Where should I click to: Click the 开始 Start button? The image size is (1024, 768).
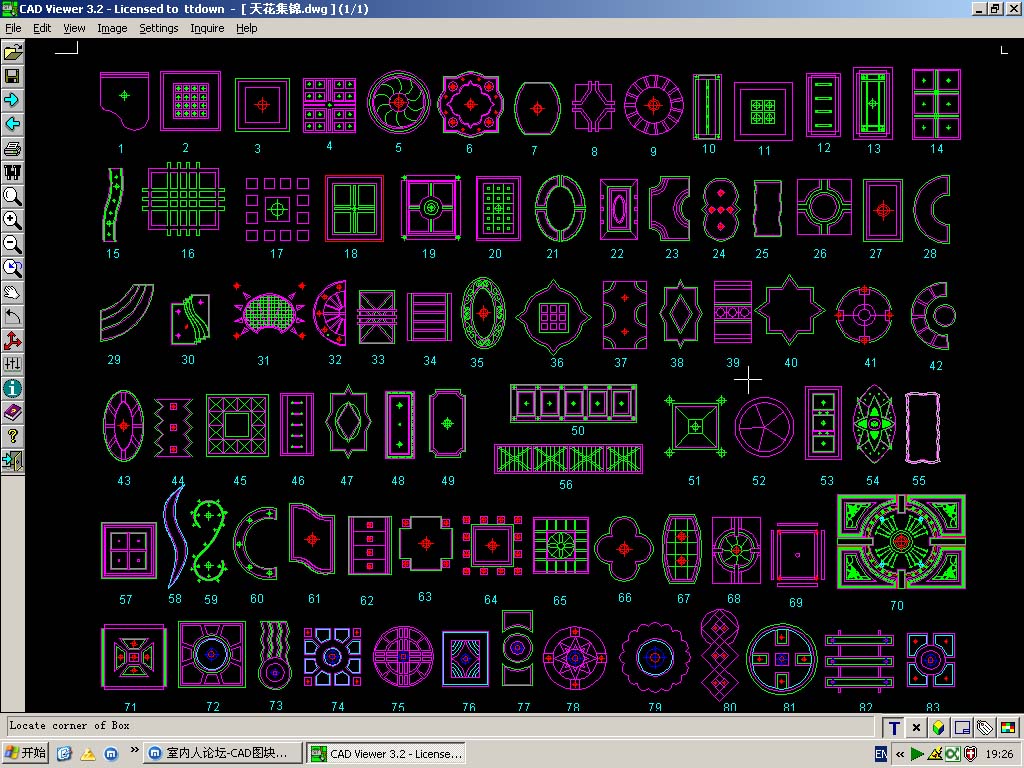coord(26,753)
